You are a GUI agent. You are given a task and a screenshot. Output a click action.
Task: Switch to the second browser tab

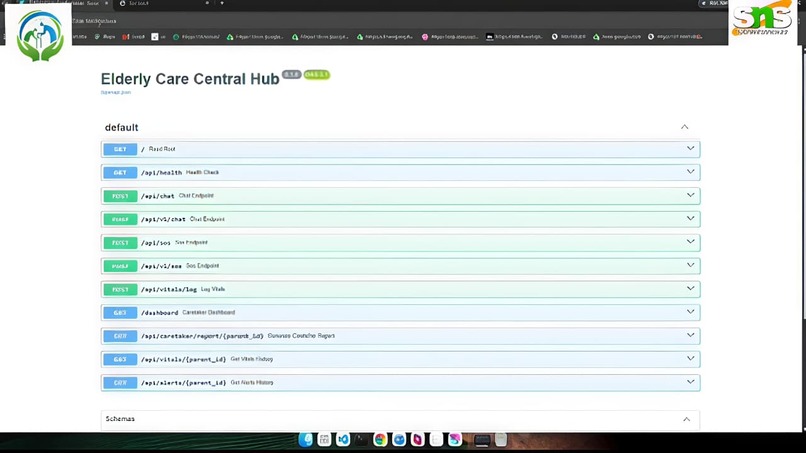click(164, 4)
